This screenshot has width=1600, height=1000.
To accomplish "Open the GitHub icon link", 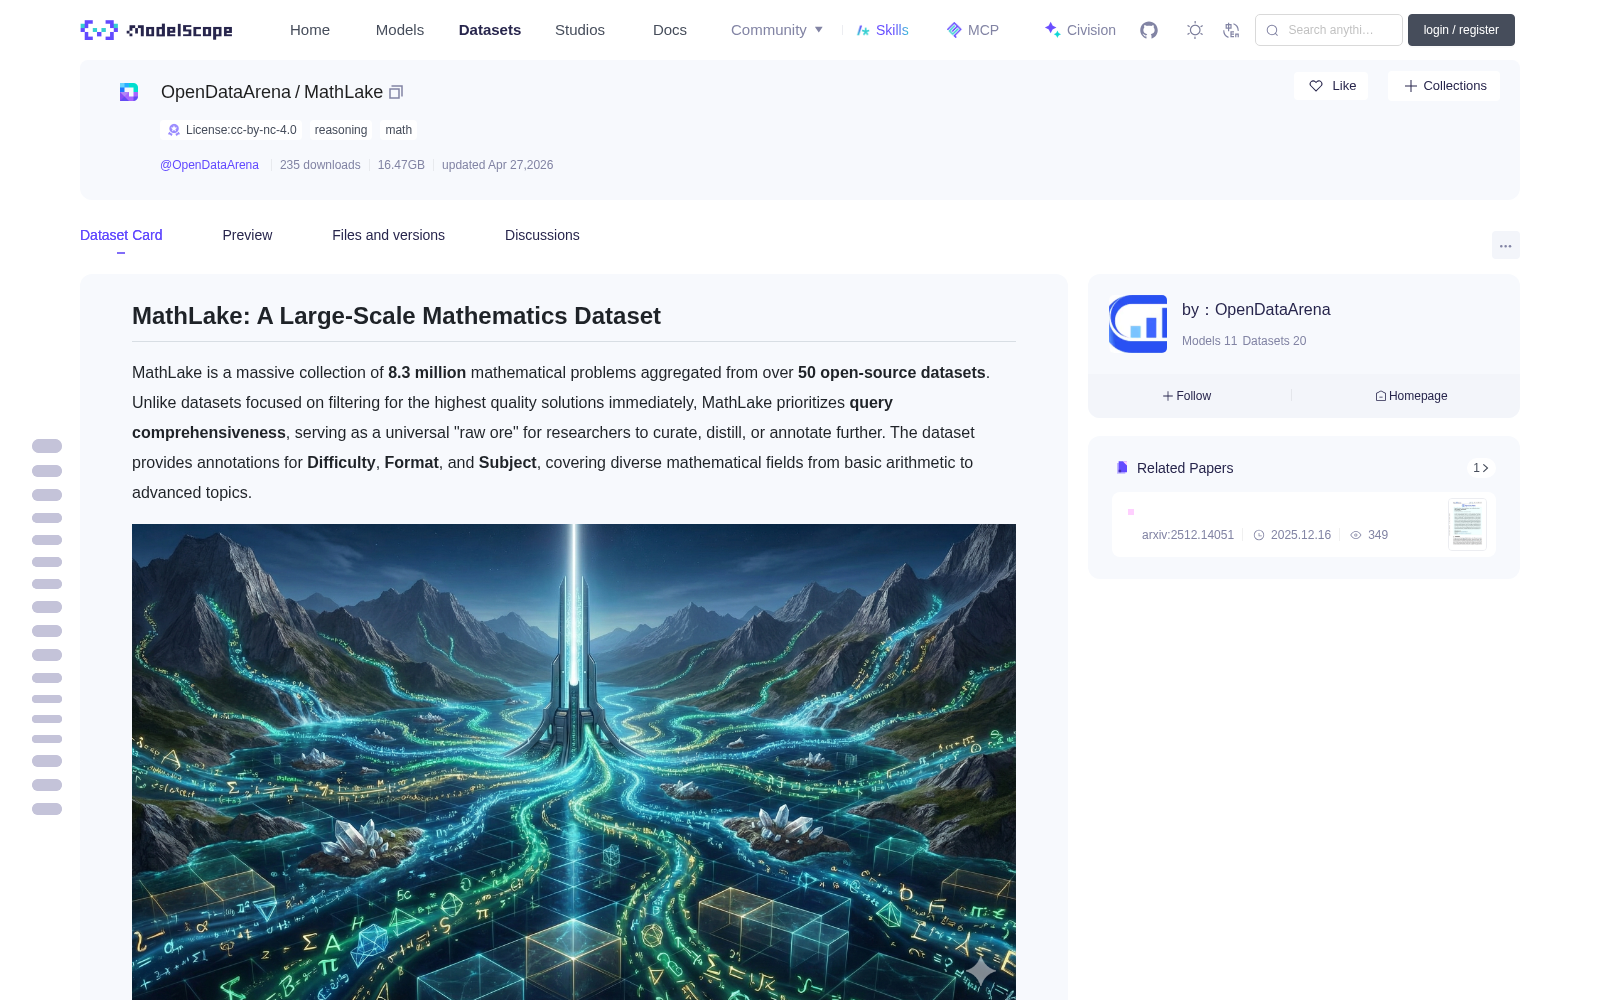I will tap(1149, 30).
